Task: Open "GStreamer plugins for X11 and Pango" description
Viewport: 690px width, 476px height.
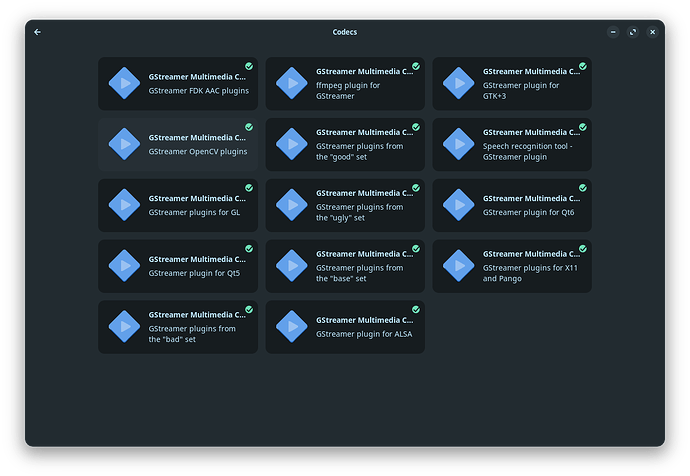Action: 530,273
